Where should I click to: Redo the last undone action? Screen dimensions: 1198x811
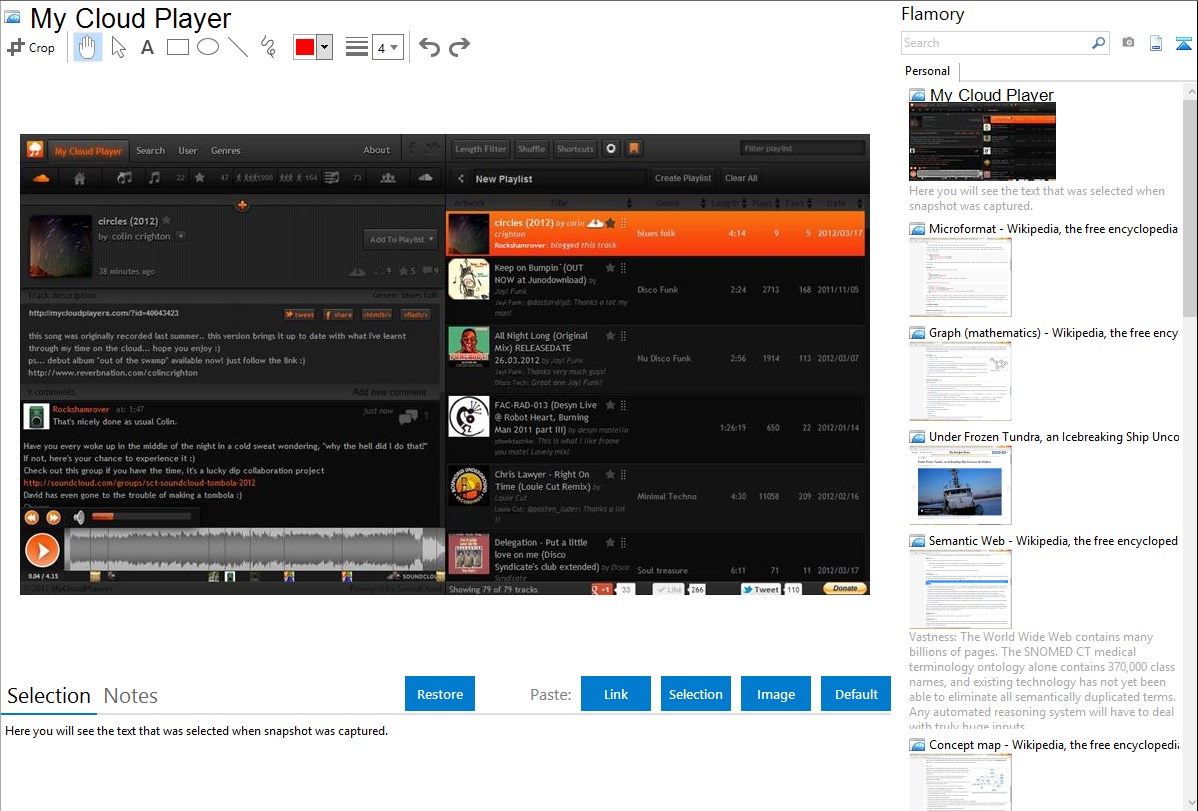[459, 47]
